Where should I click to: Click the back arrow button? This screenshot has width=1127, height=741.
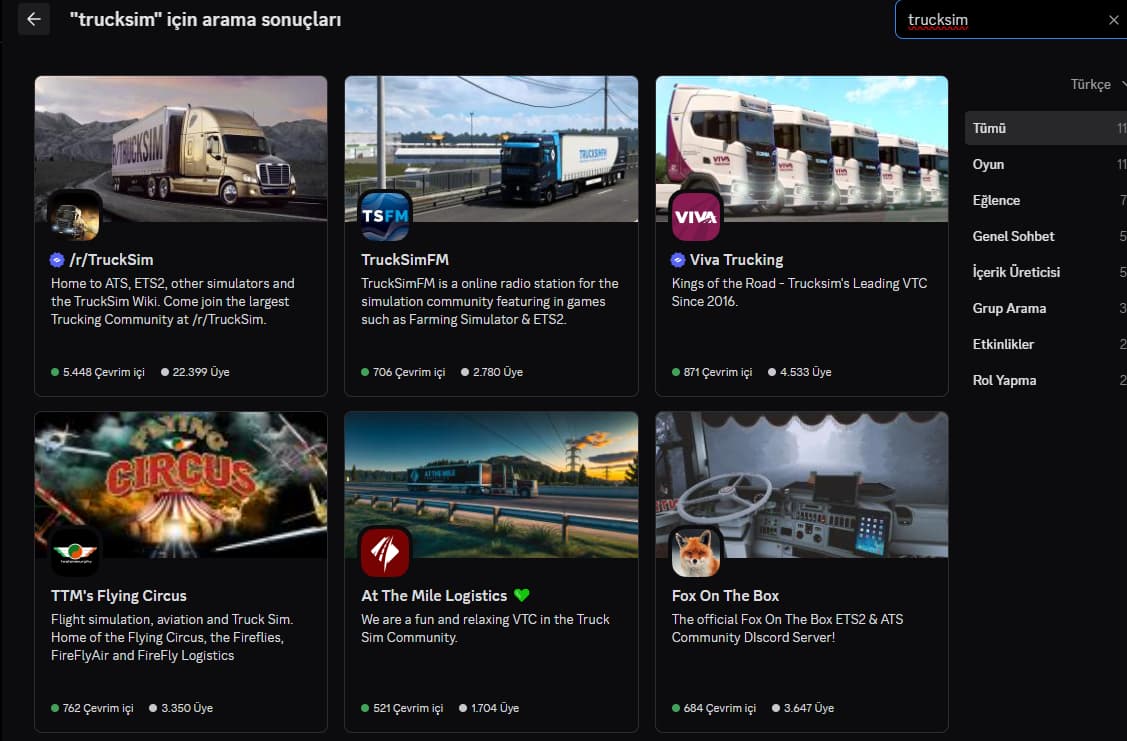[35, 19]
